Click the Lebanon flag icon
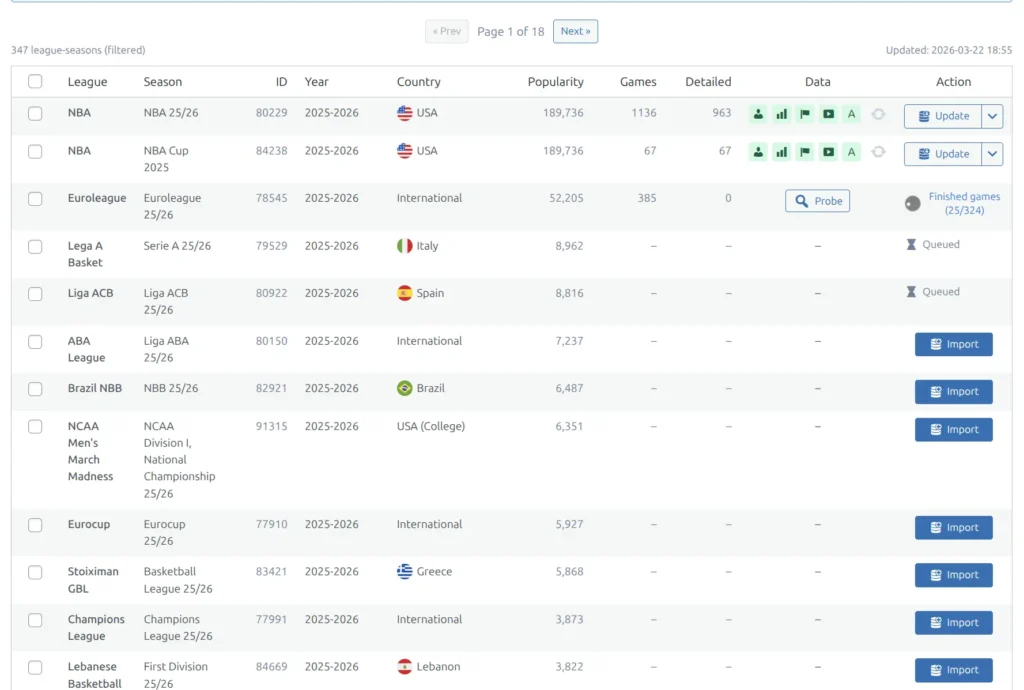 tap(404, 667)
